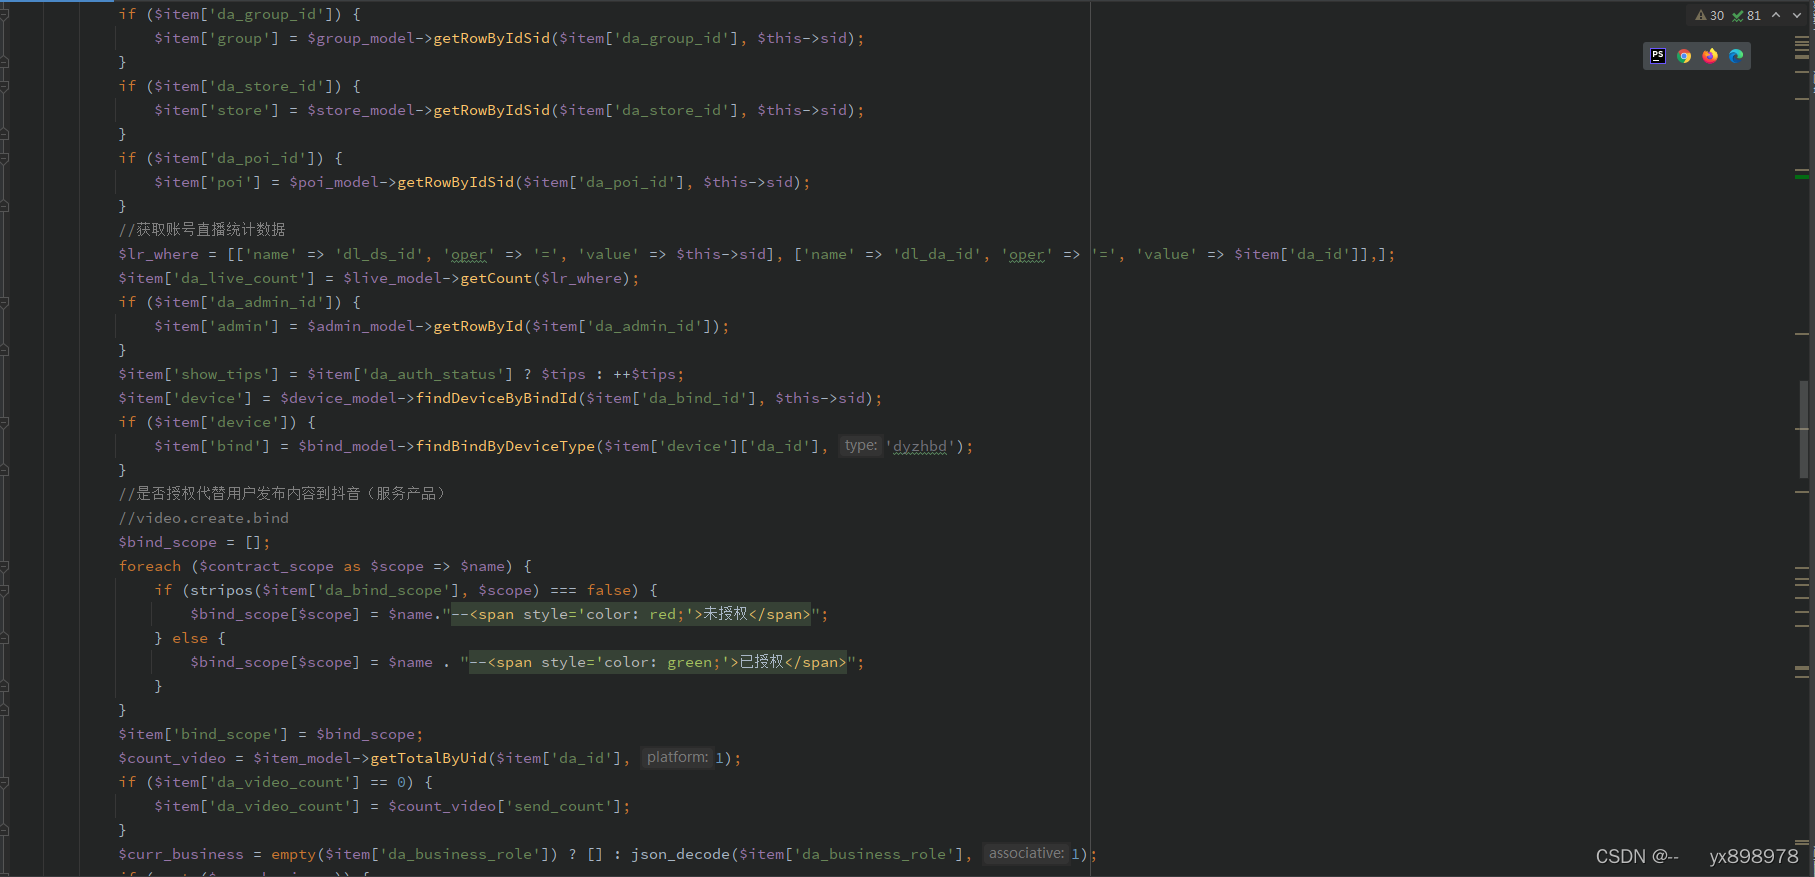Place cursor on getRowByIdSid in group_model line
Image resolution: width=1815 pixels, height=877 pixels.
point(492,39)
